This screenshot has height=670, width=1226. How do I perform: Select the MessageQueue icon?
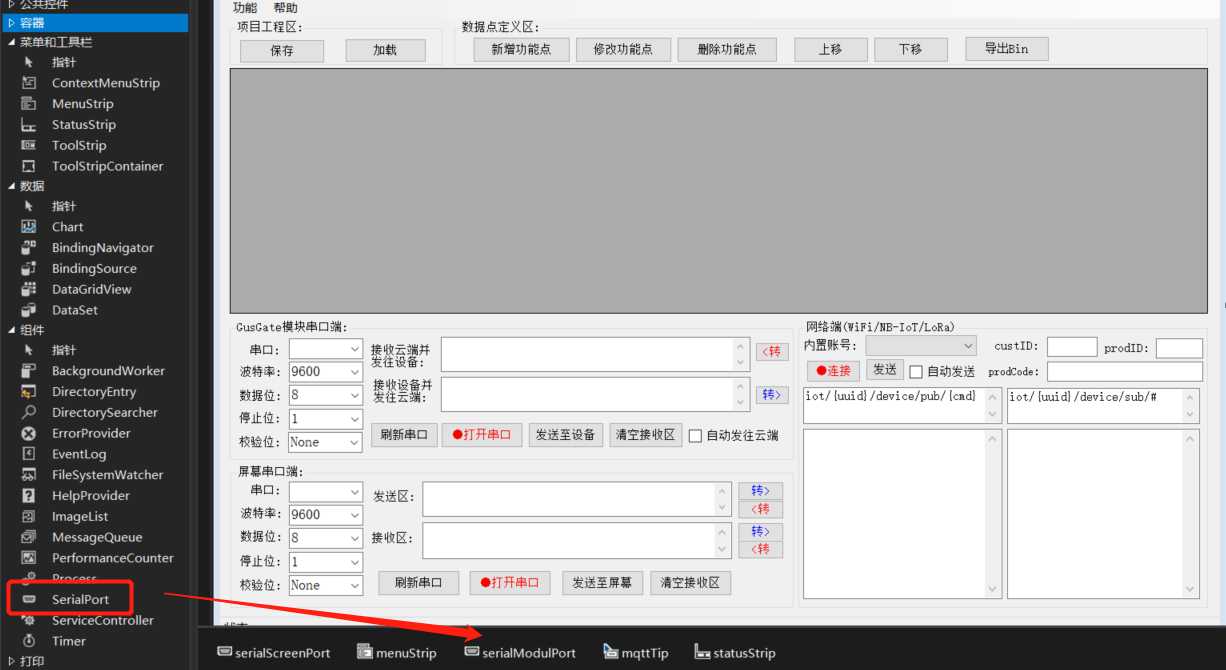[29, 537]
